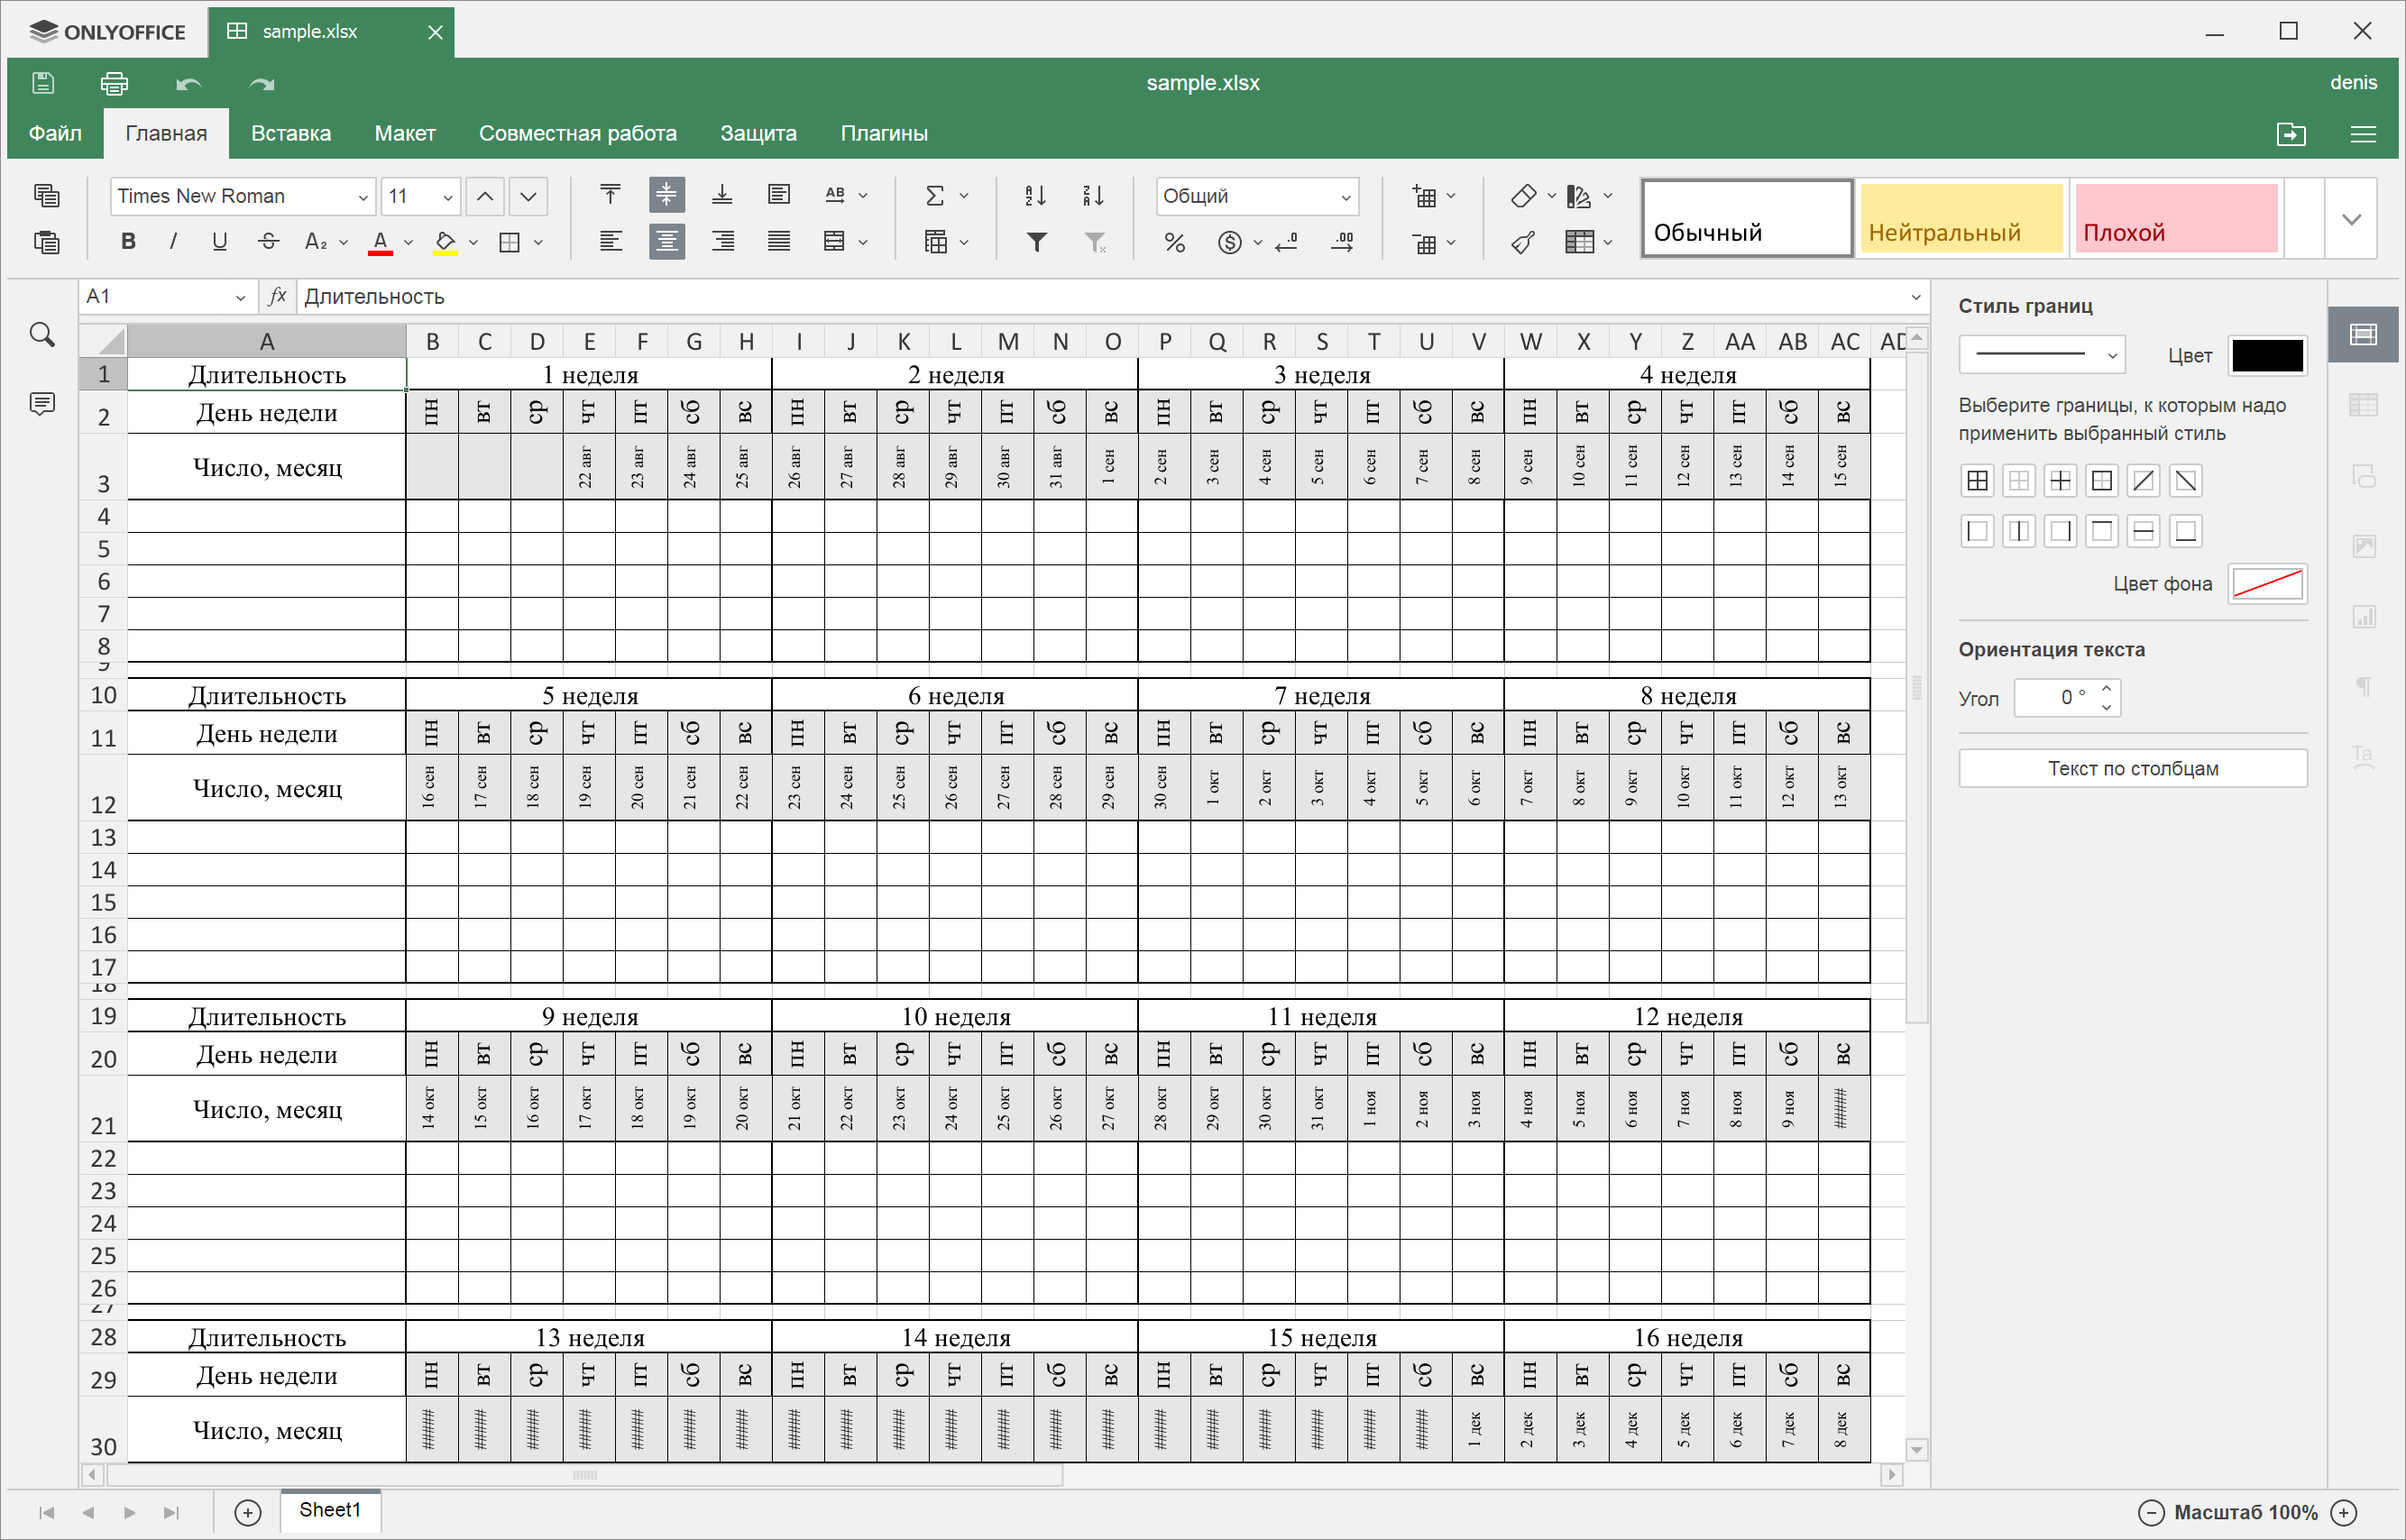Expand the cell styles gallery
The height and width of the screenshot is (1540, 2406).
(x=2352, y=219)
